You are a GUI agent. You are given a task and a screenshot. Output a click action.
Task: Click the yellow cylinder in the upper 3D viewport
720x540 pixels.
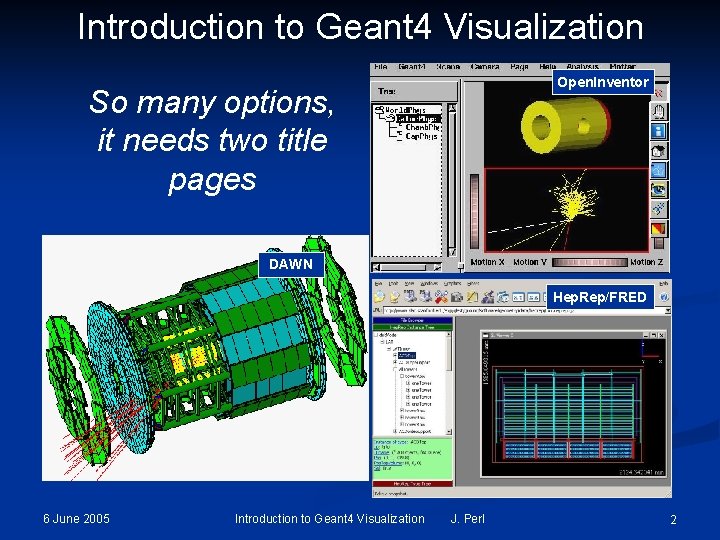pyautogui.click(x=566, y=125)
